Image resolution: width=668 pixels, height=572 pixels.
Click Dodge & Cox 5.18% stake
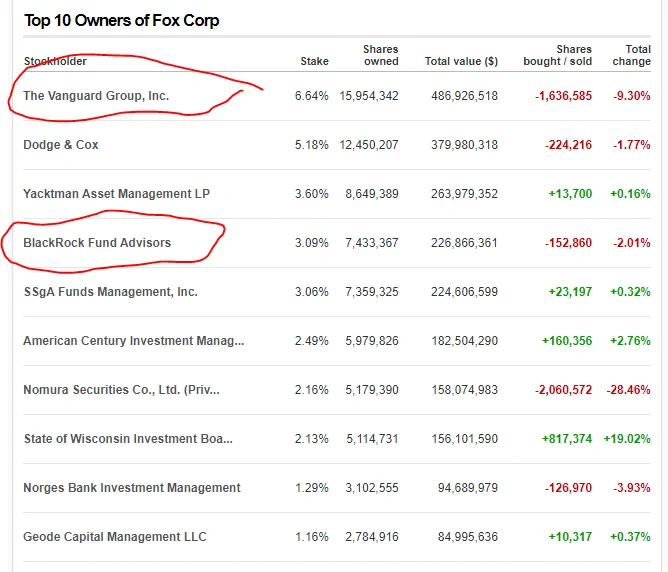tap(311, 145)
